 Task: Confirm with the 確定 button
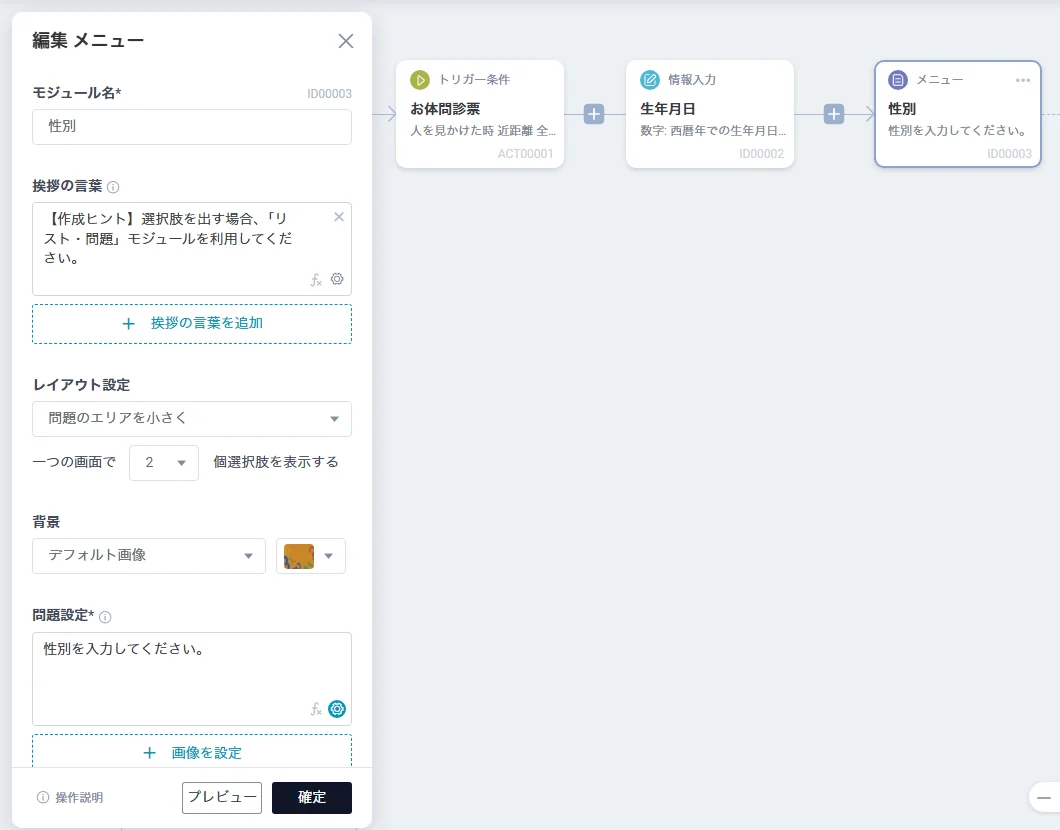point(312,798)
